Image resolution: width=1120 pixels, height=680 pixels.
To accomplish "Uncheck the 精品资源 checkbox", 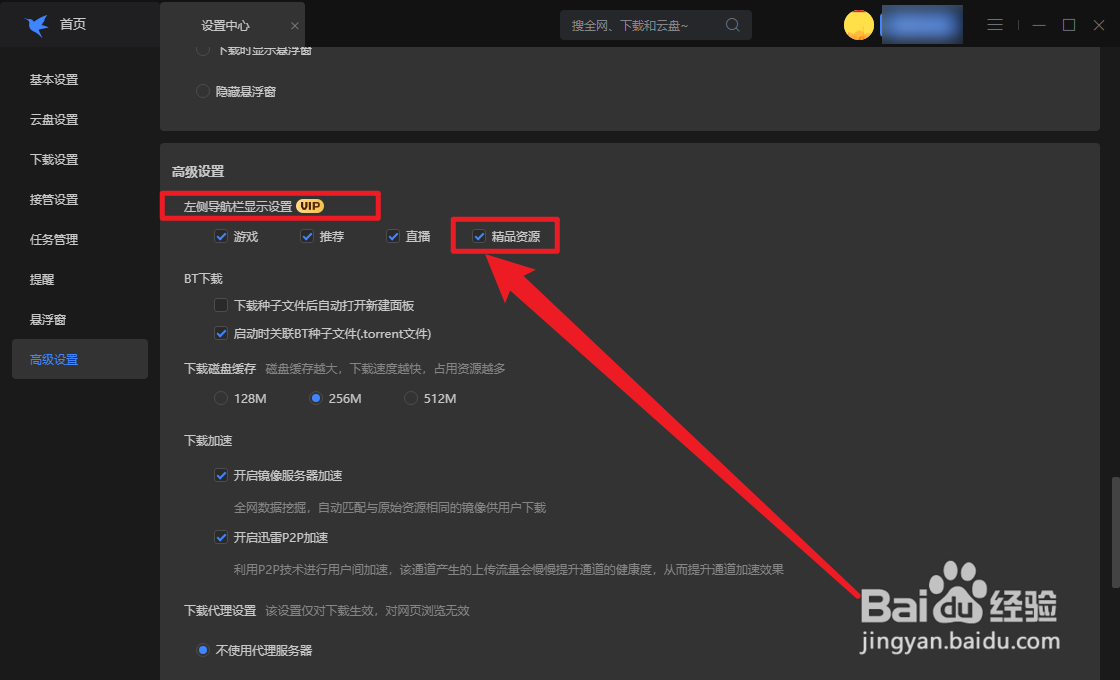I will 479,236.
